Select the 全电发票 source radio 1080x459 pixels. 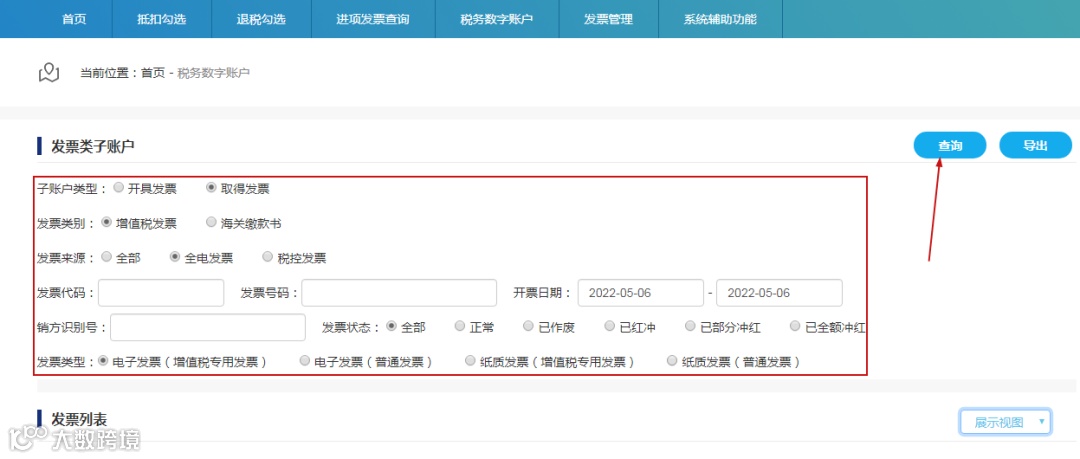point(175,257)
